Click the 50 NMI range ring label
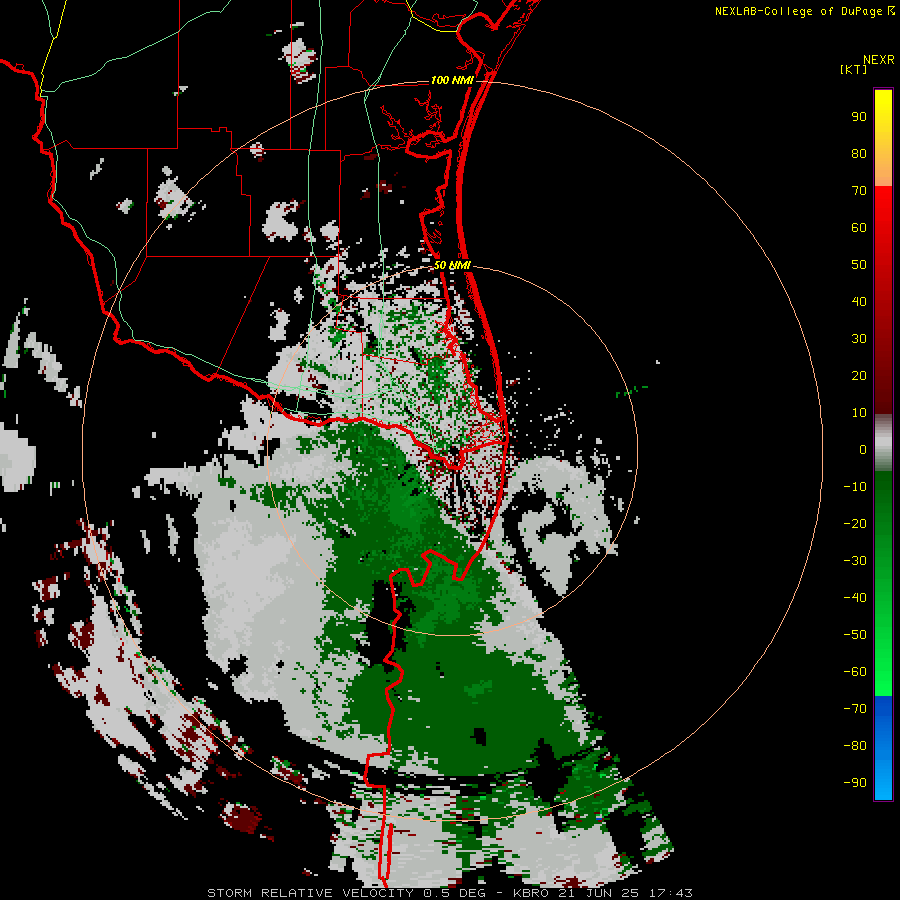Viewport: 900px width, 900px height. [x=452, y=265]
